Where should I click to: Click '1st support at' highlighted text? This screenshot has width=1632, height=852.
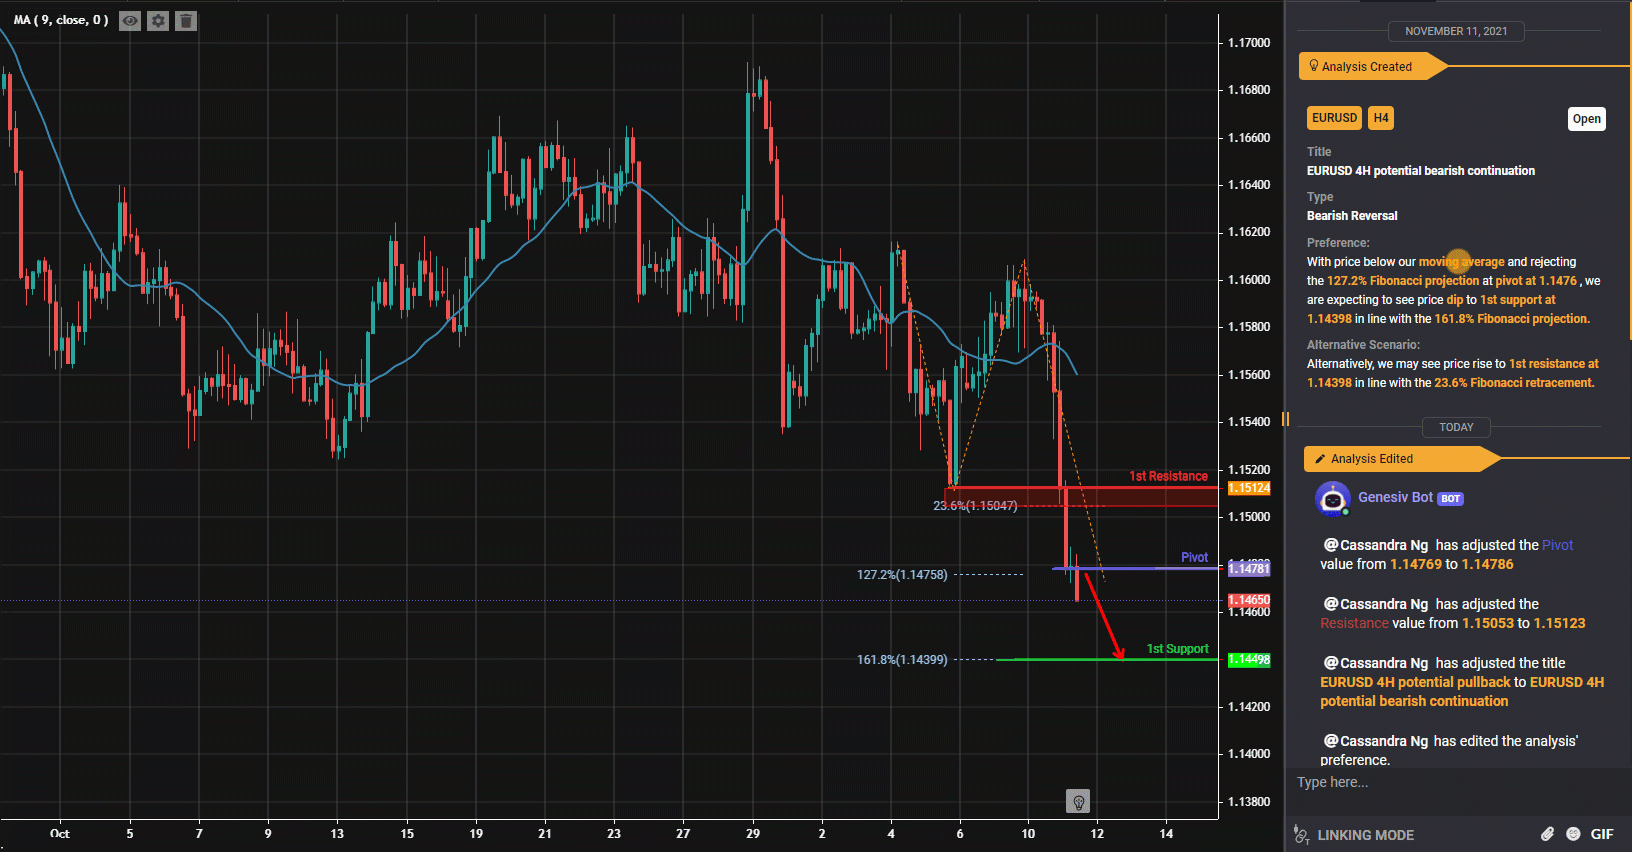pos(1518,300)
